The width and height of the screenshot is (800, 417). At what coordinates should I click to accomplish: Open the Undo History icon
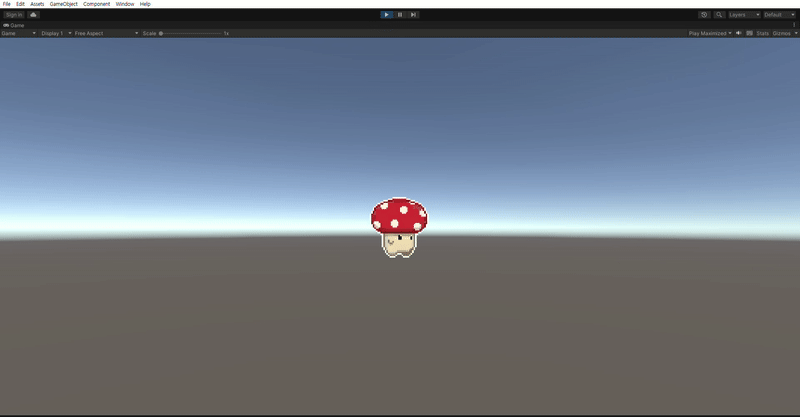point(704,15)
